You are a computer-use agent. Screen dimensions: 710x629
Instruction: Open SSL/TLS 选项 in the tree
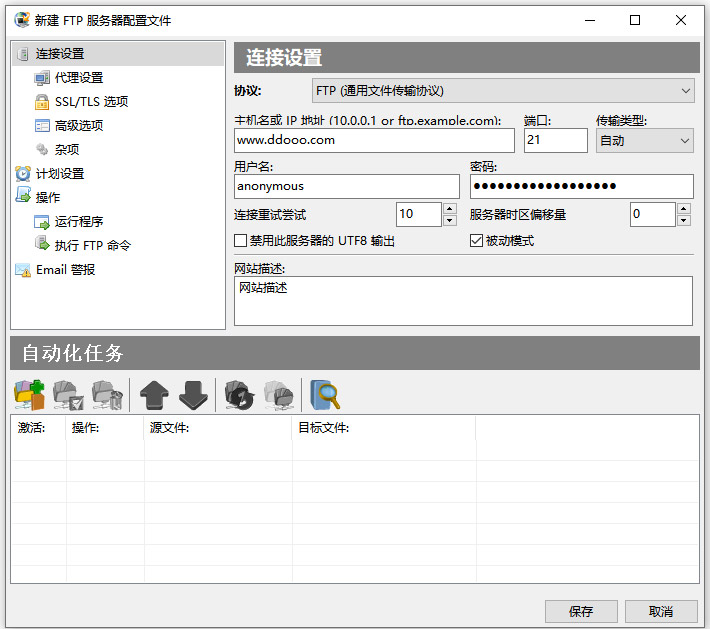coord(91,102)
